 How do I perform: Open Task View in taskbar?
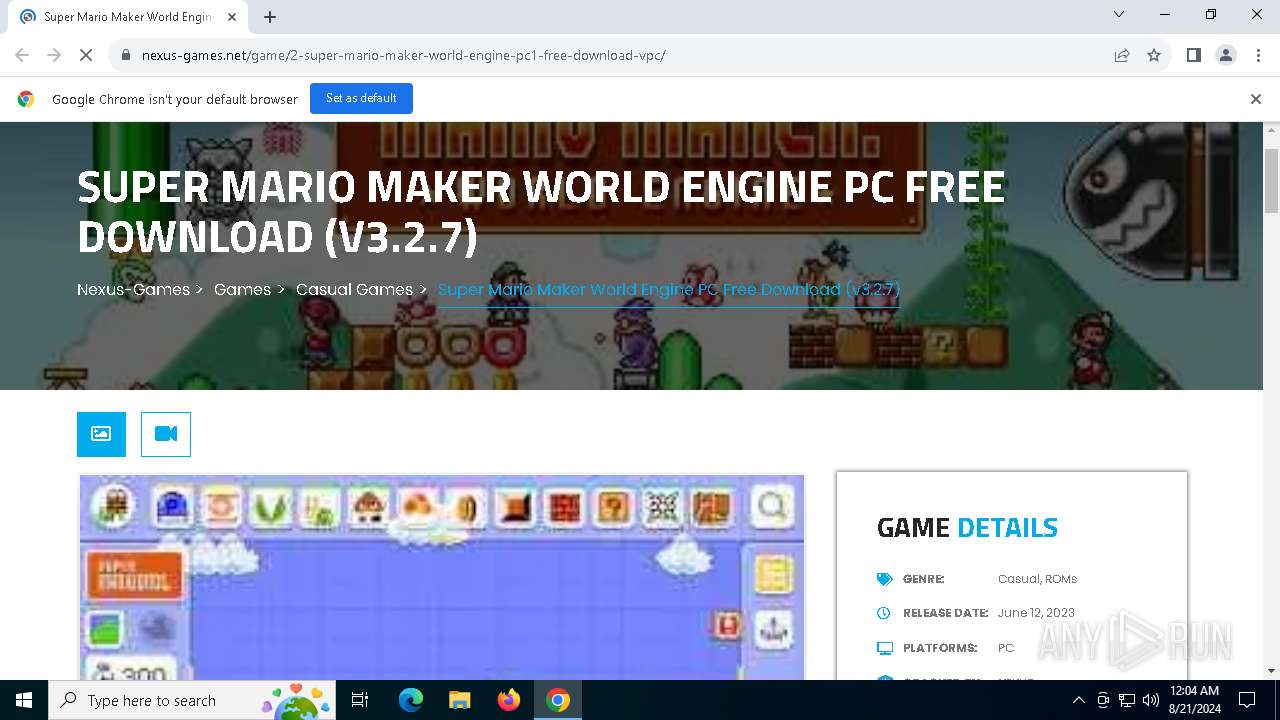coord(360,700)
